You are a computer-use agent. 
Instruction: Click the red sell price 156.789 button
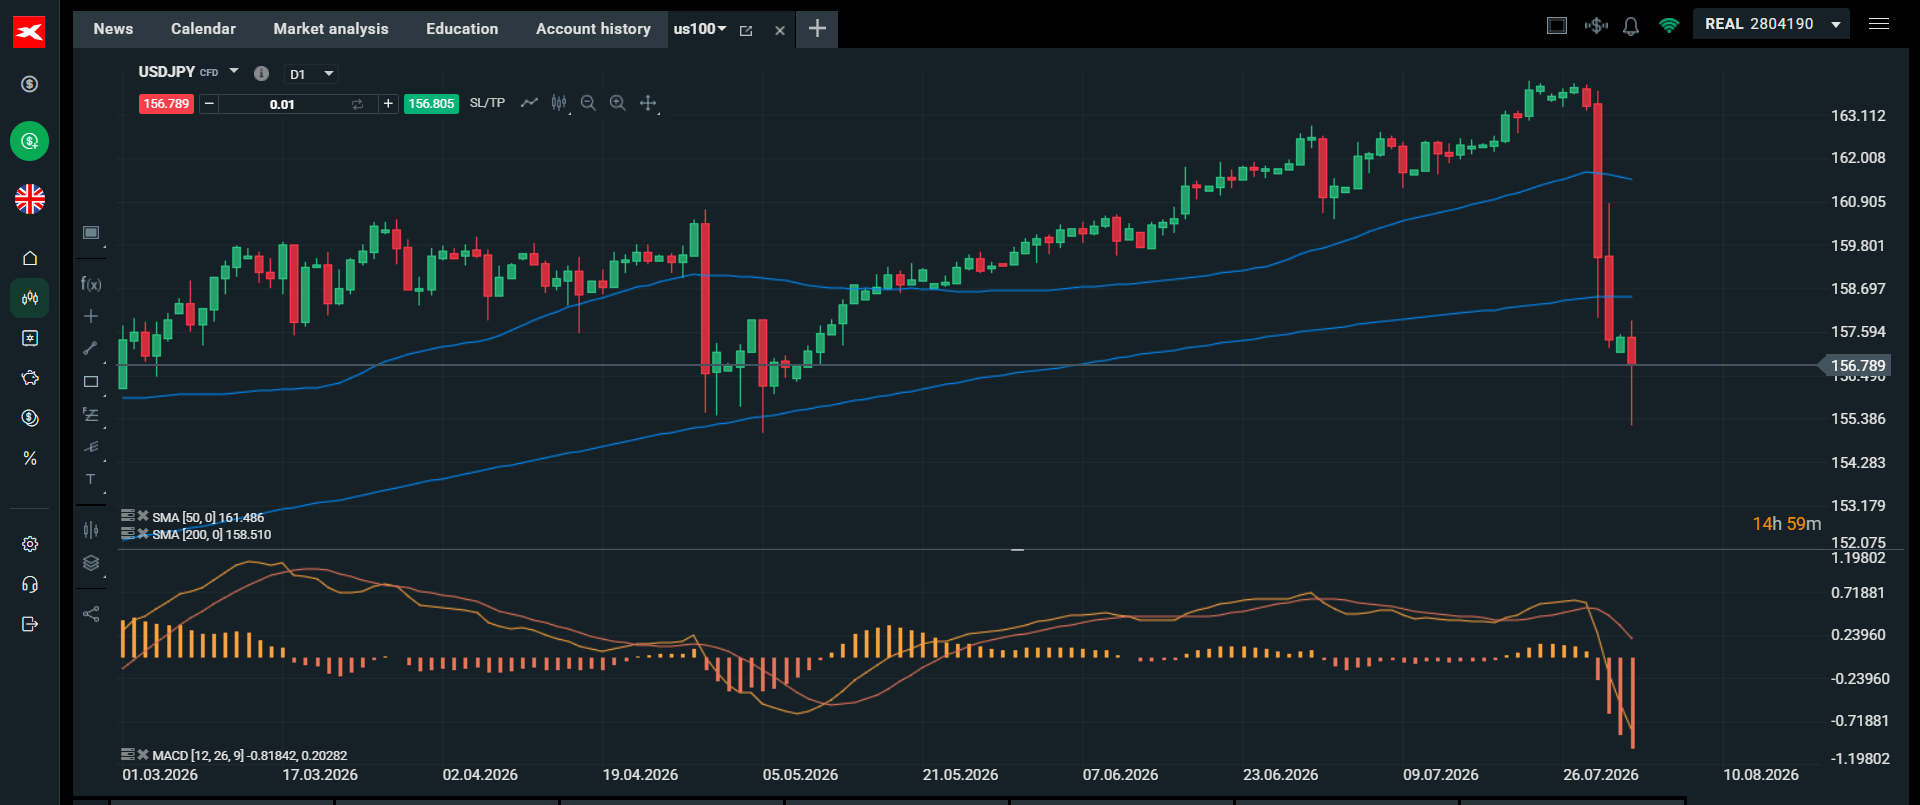click(166, 104)
